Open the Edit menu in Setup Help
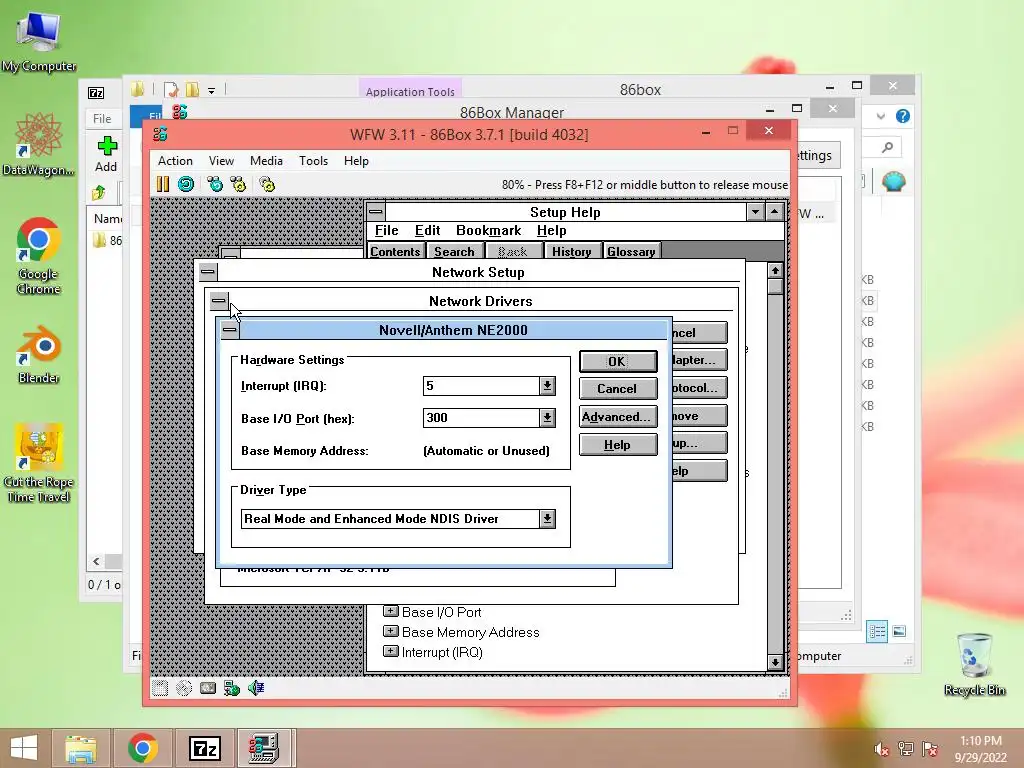Image resolution: width=1024 pixels, height=768 pixels. 428,231
